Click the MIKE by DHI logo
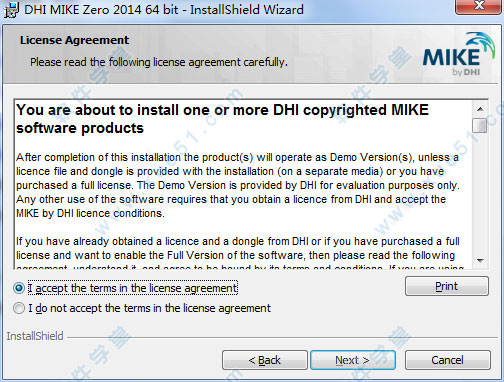The width and height of the screenshot is (504, 382). pyautogui.click(x=458, y=54)
